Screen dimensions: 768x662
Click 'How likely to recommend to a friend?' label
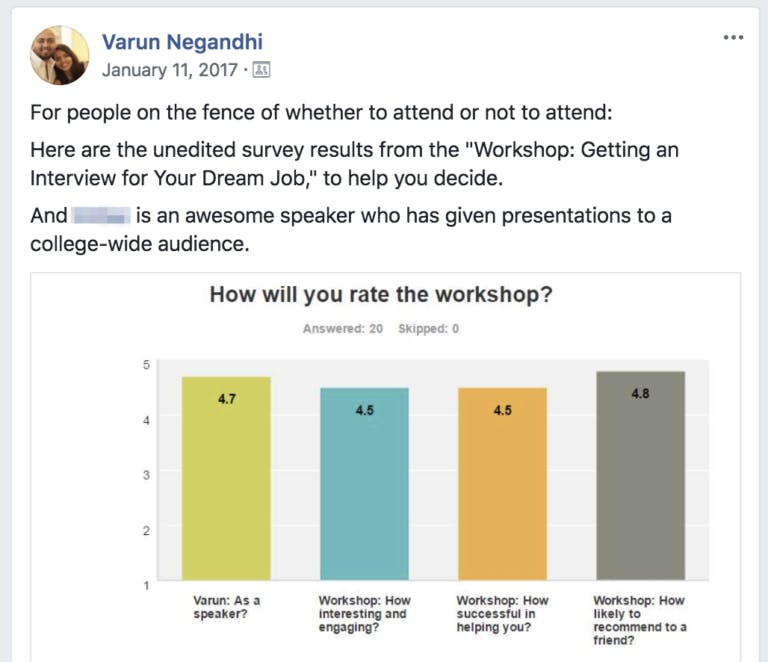point(640,620)
